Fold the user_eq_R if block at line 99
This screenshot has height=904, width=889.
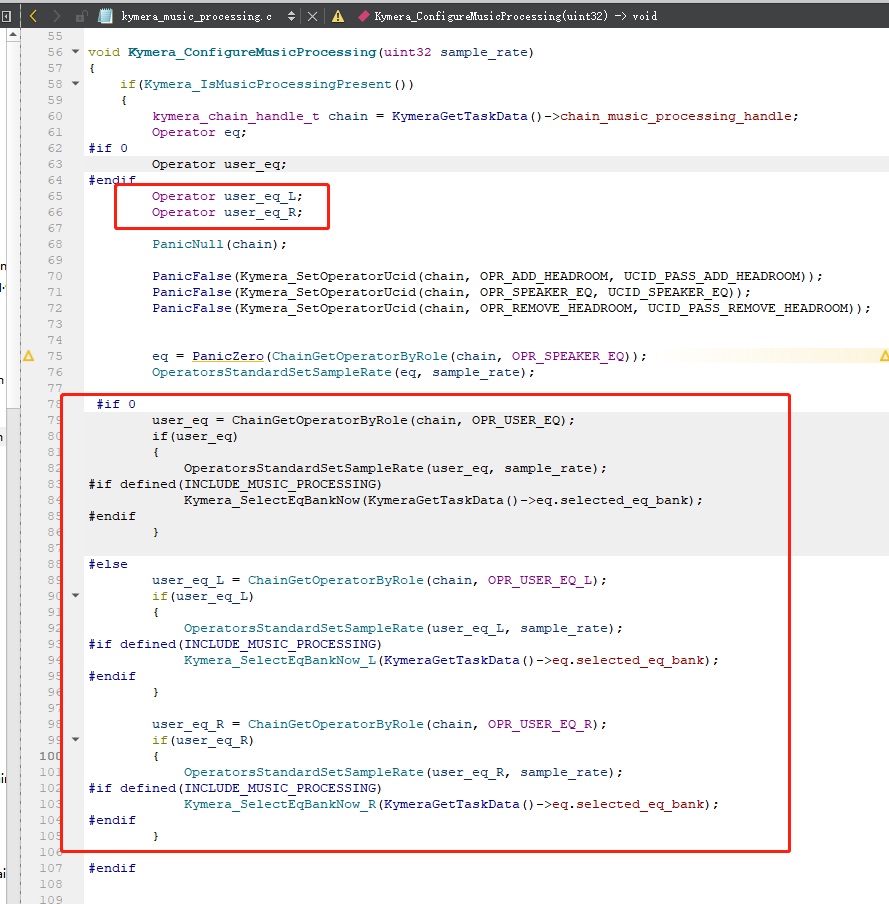point(76,740)
